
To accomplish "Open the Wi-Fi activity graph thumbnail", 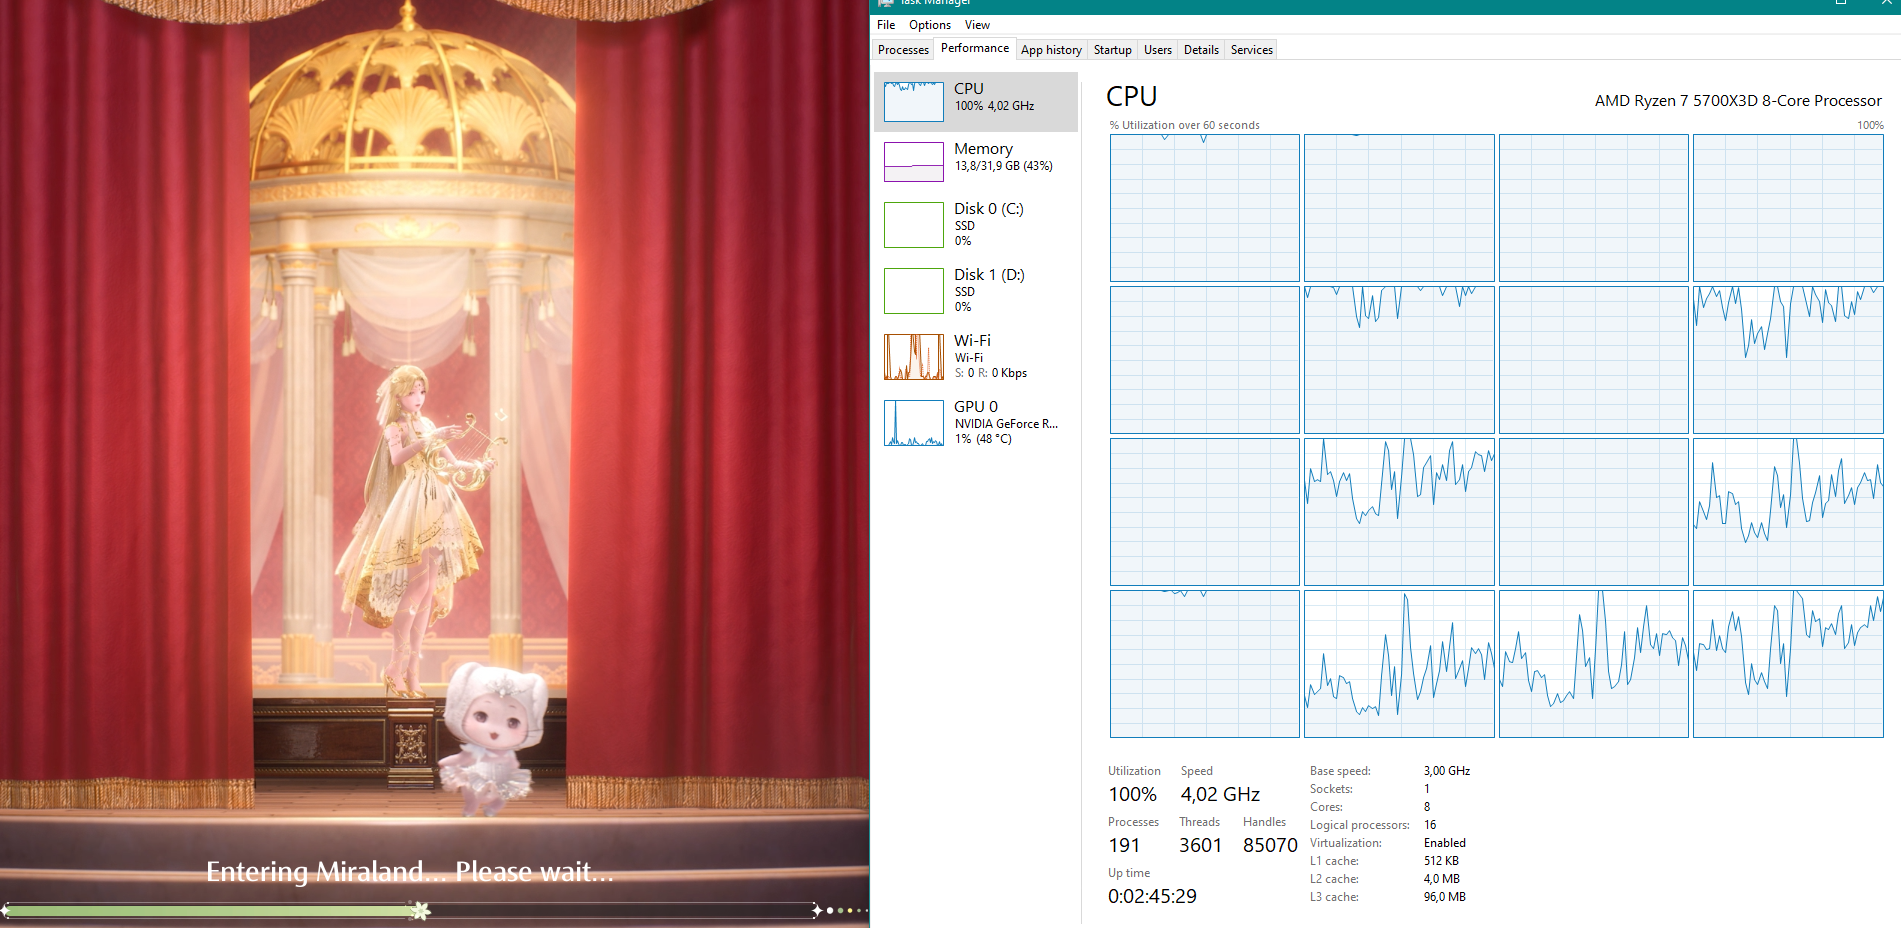I will pyautogui.click(x=913, y=357).
